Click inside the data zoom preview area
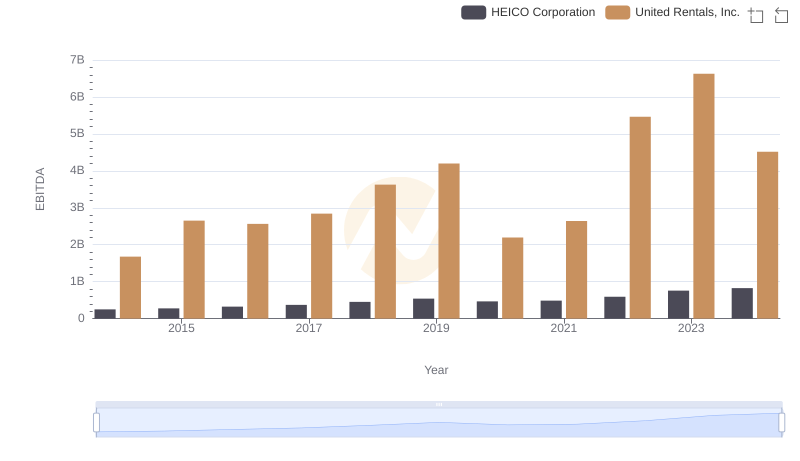Screen dimensions: 800x461 pyautogui.click(x=439, y=423)
